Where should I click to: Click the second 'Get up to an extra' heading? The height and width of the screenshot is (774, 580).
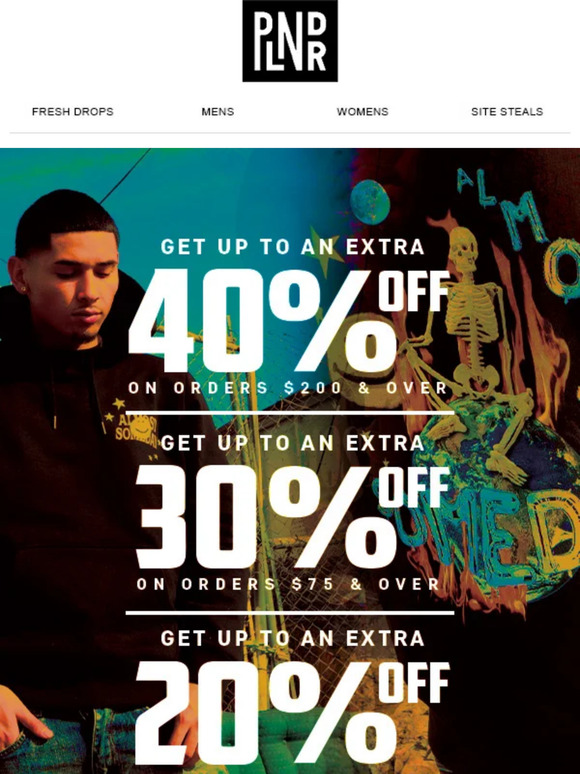tap(293, 443)
